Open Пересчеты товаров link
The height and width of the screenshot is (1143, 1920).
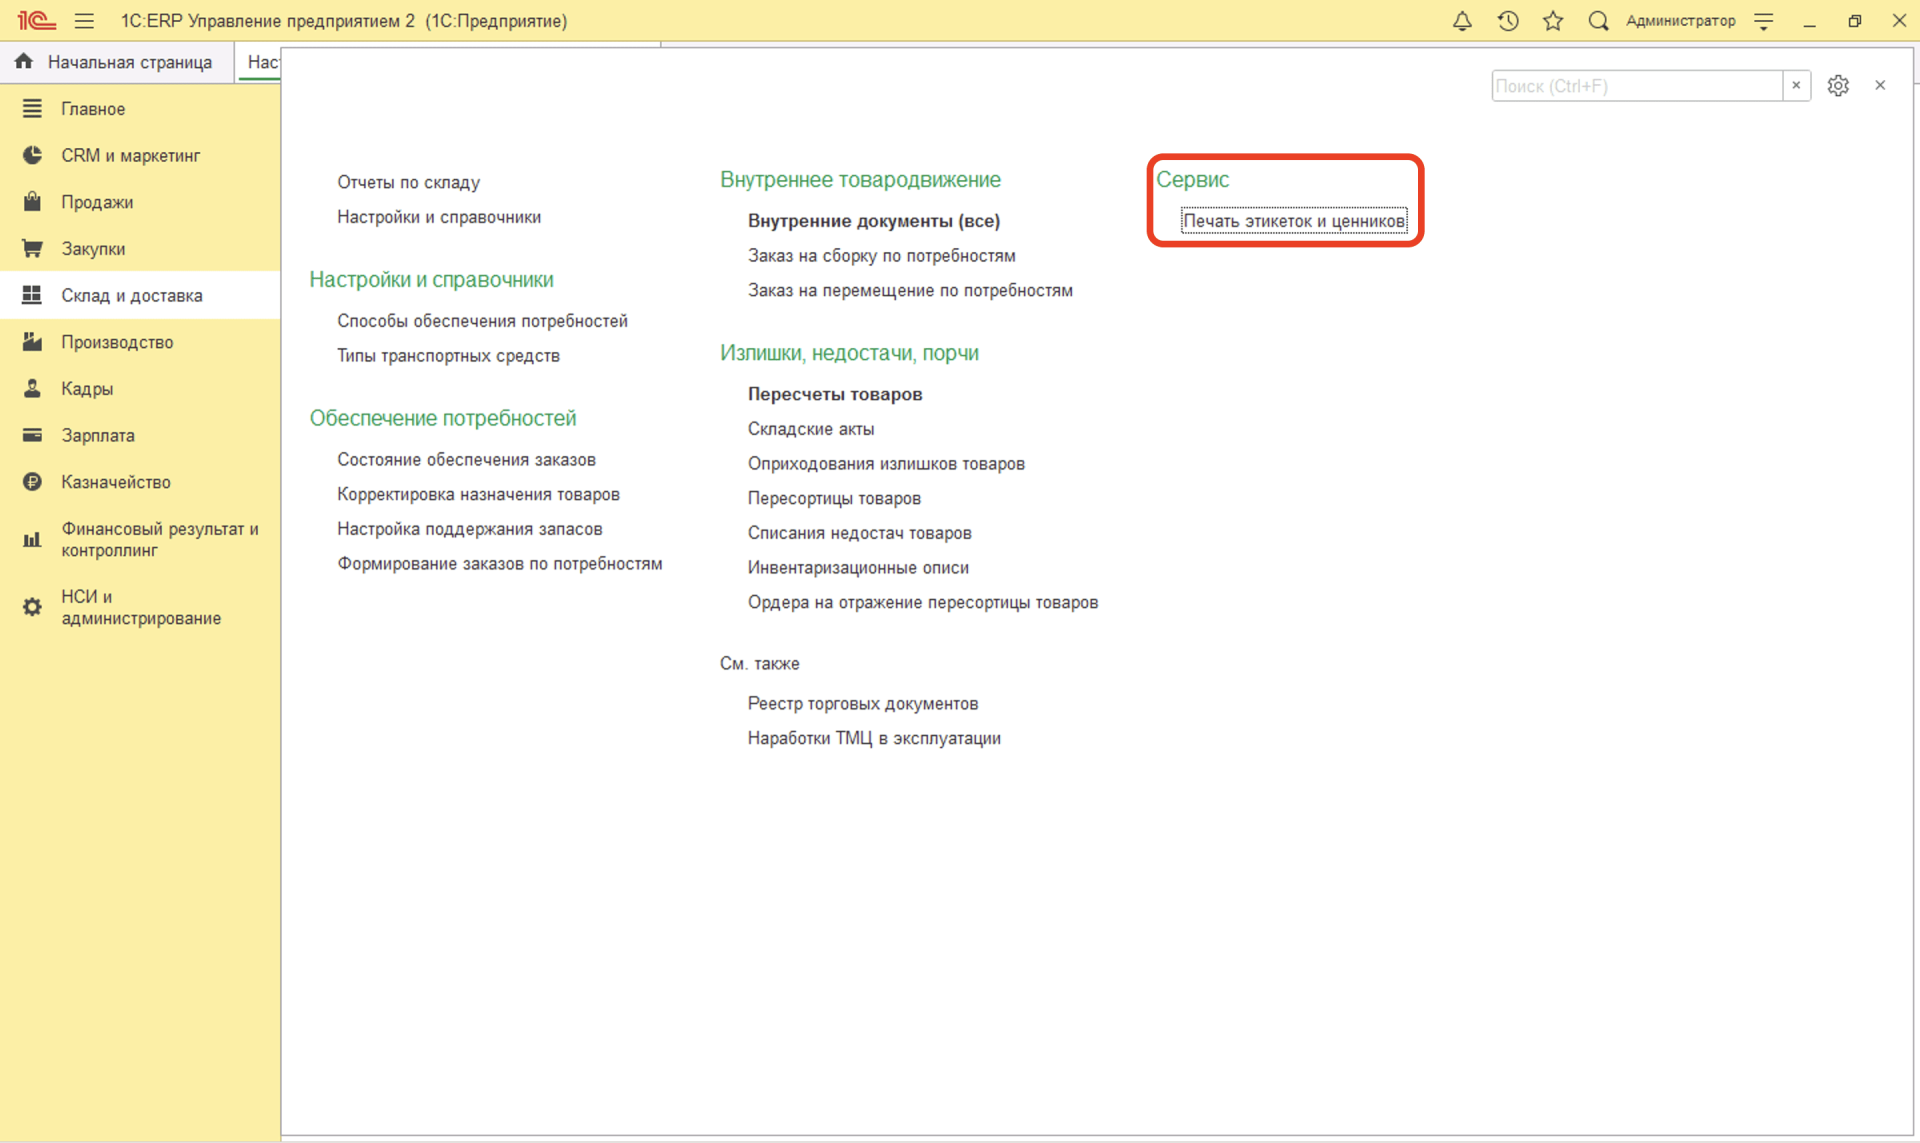pos(835,394)
